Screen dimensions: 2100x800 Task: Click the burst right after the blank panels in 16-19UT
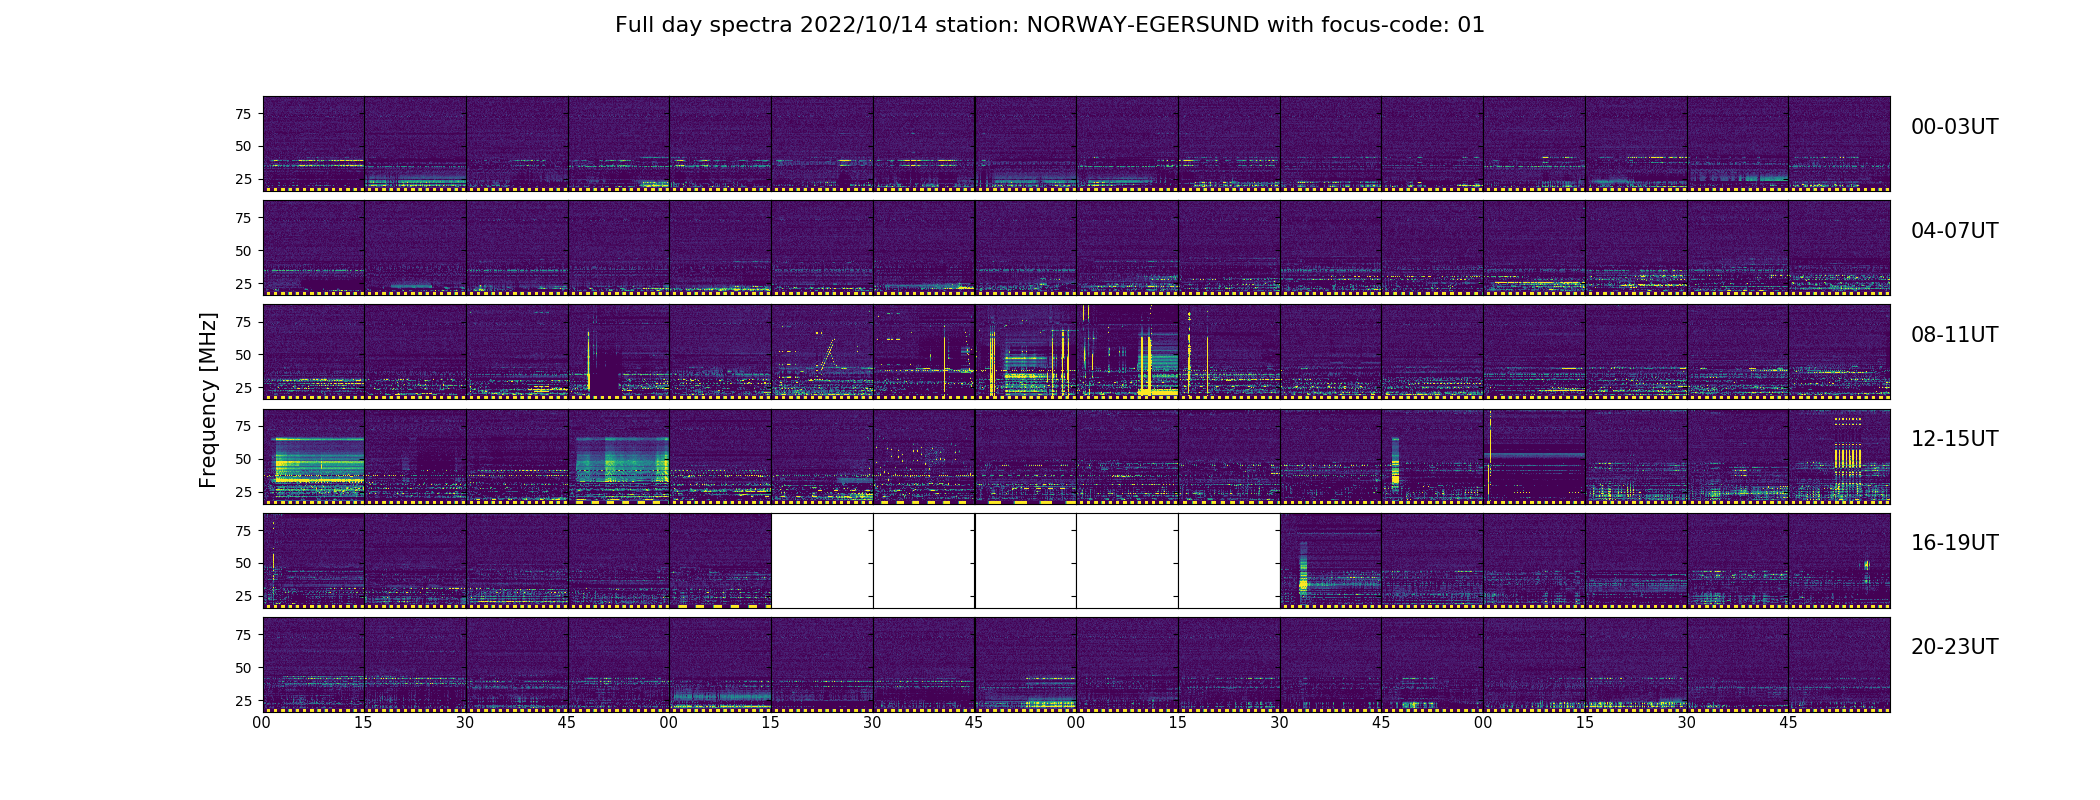pos(1303,572)
